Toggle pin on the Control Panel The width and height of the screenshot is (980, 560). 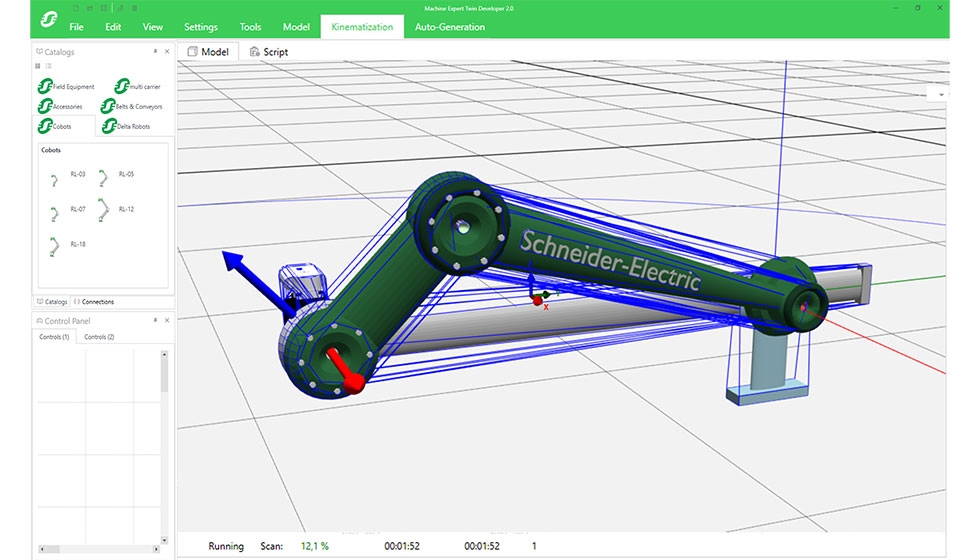click(x=155, y=321)
